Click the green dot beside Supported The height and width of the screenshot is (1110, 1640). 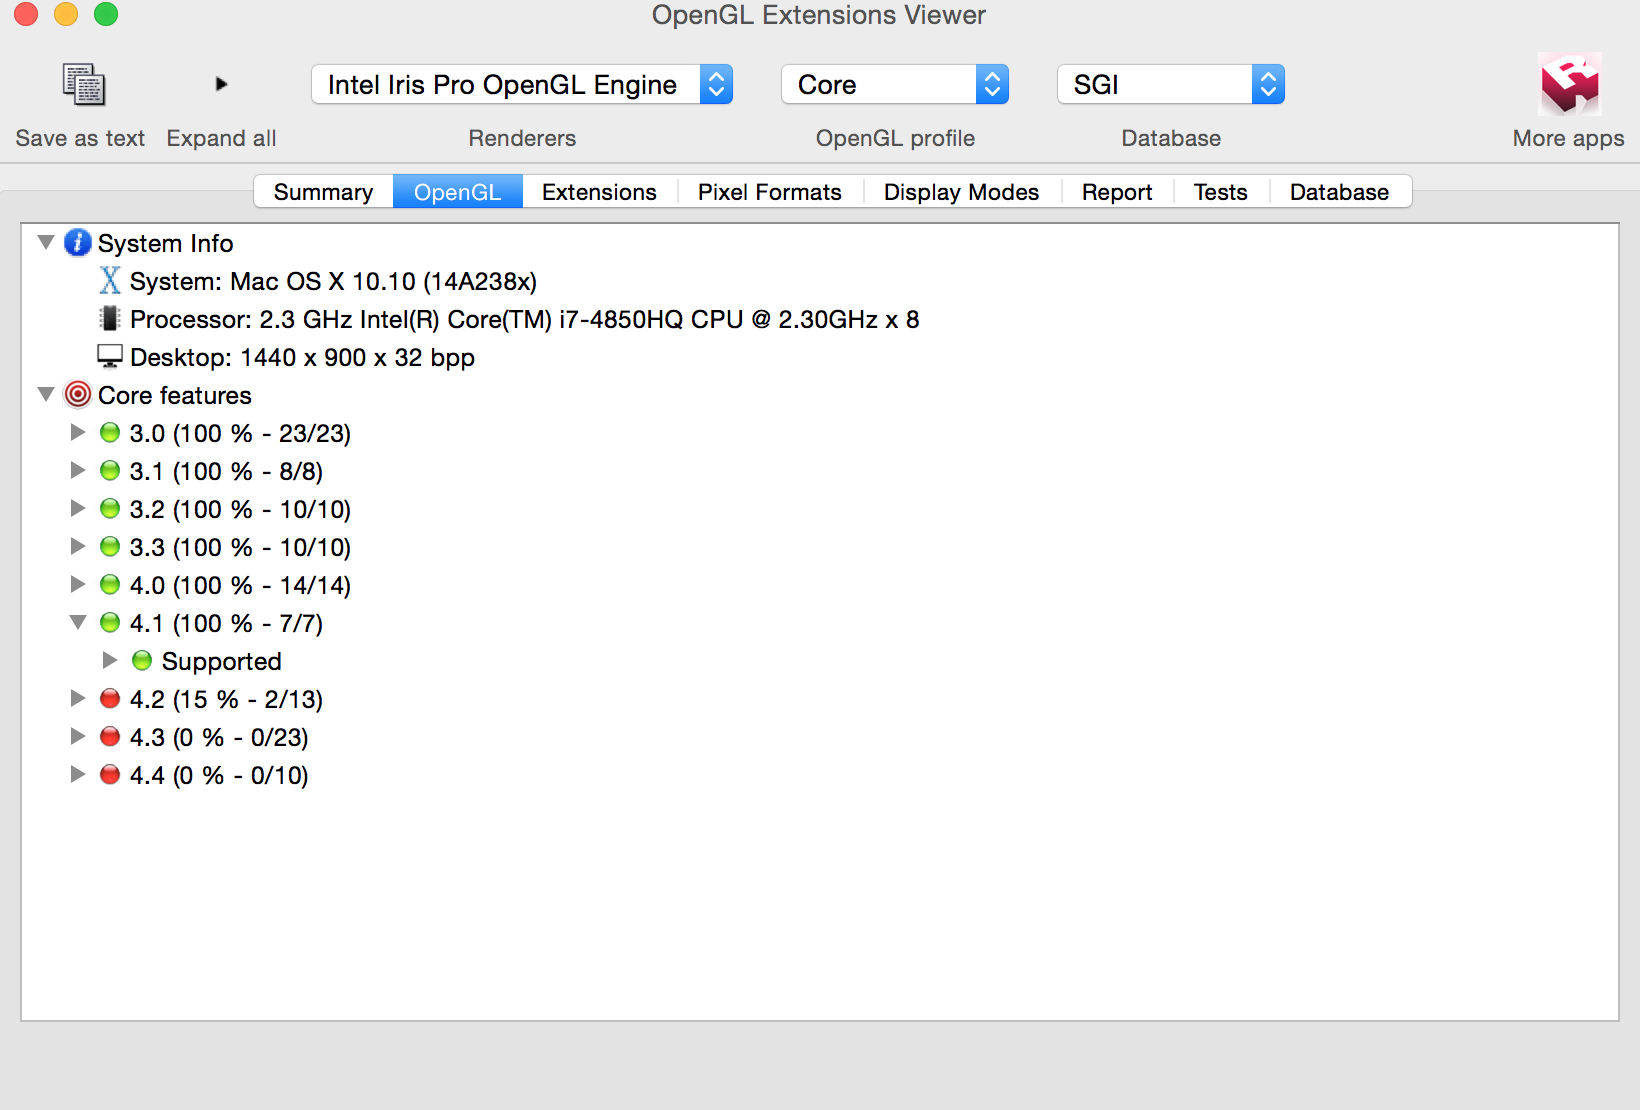pos(142,661)
